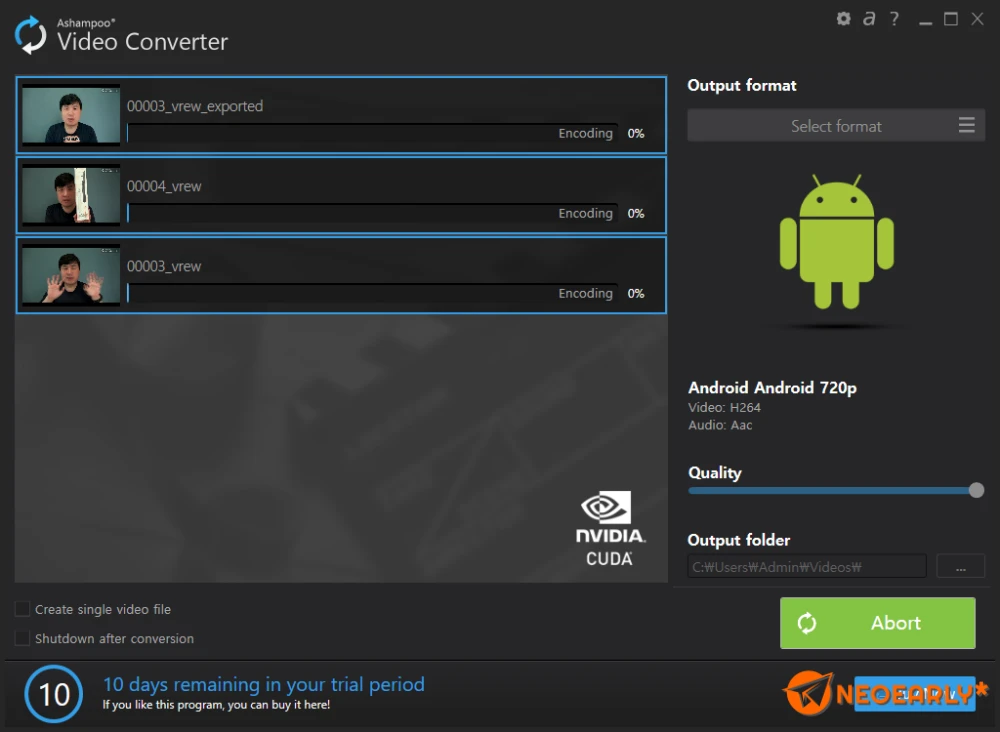Viewport: 1000px width, 732px height.
Task: Select the 00004_vrew video thumbnail
Action: [71, 195]
